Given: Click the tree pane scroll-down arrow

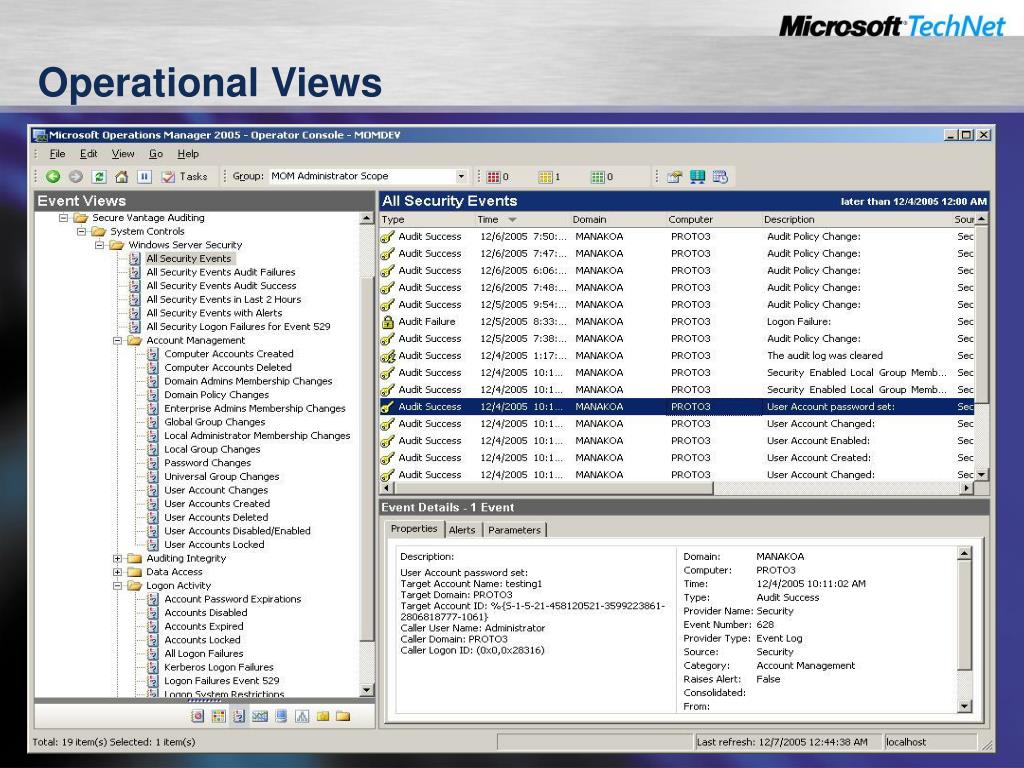Looking at the screenshot, I should [x=366, y=690].
